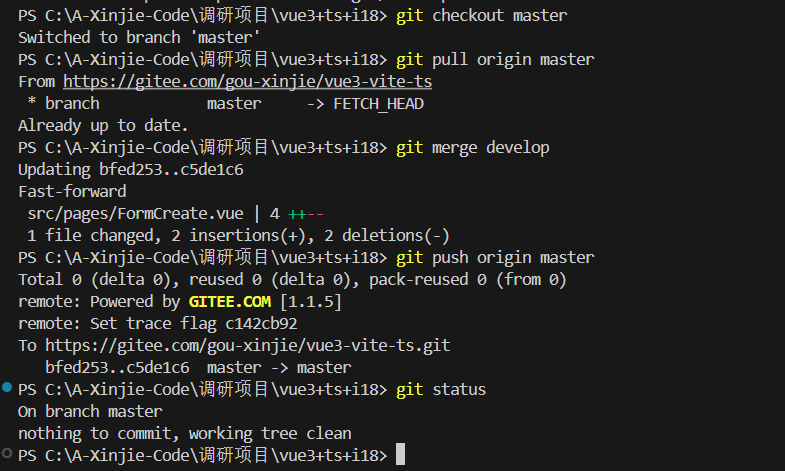Focus the terminal cursor at the final prompt

point(400,455)
